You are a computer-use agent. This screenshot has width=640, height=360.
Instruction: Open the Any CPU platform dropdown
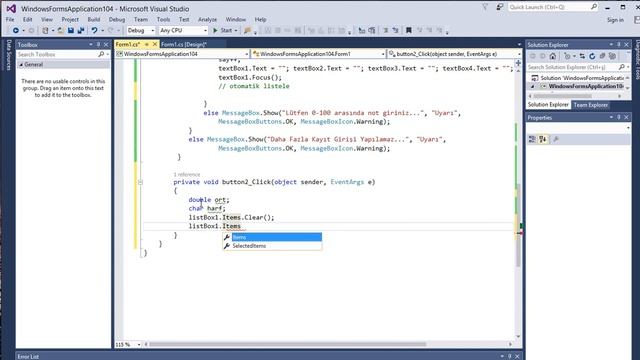205,31
